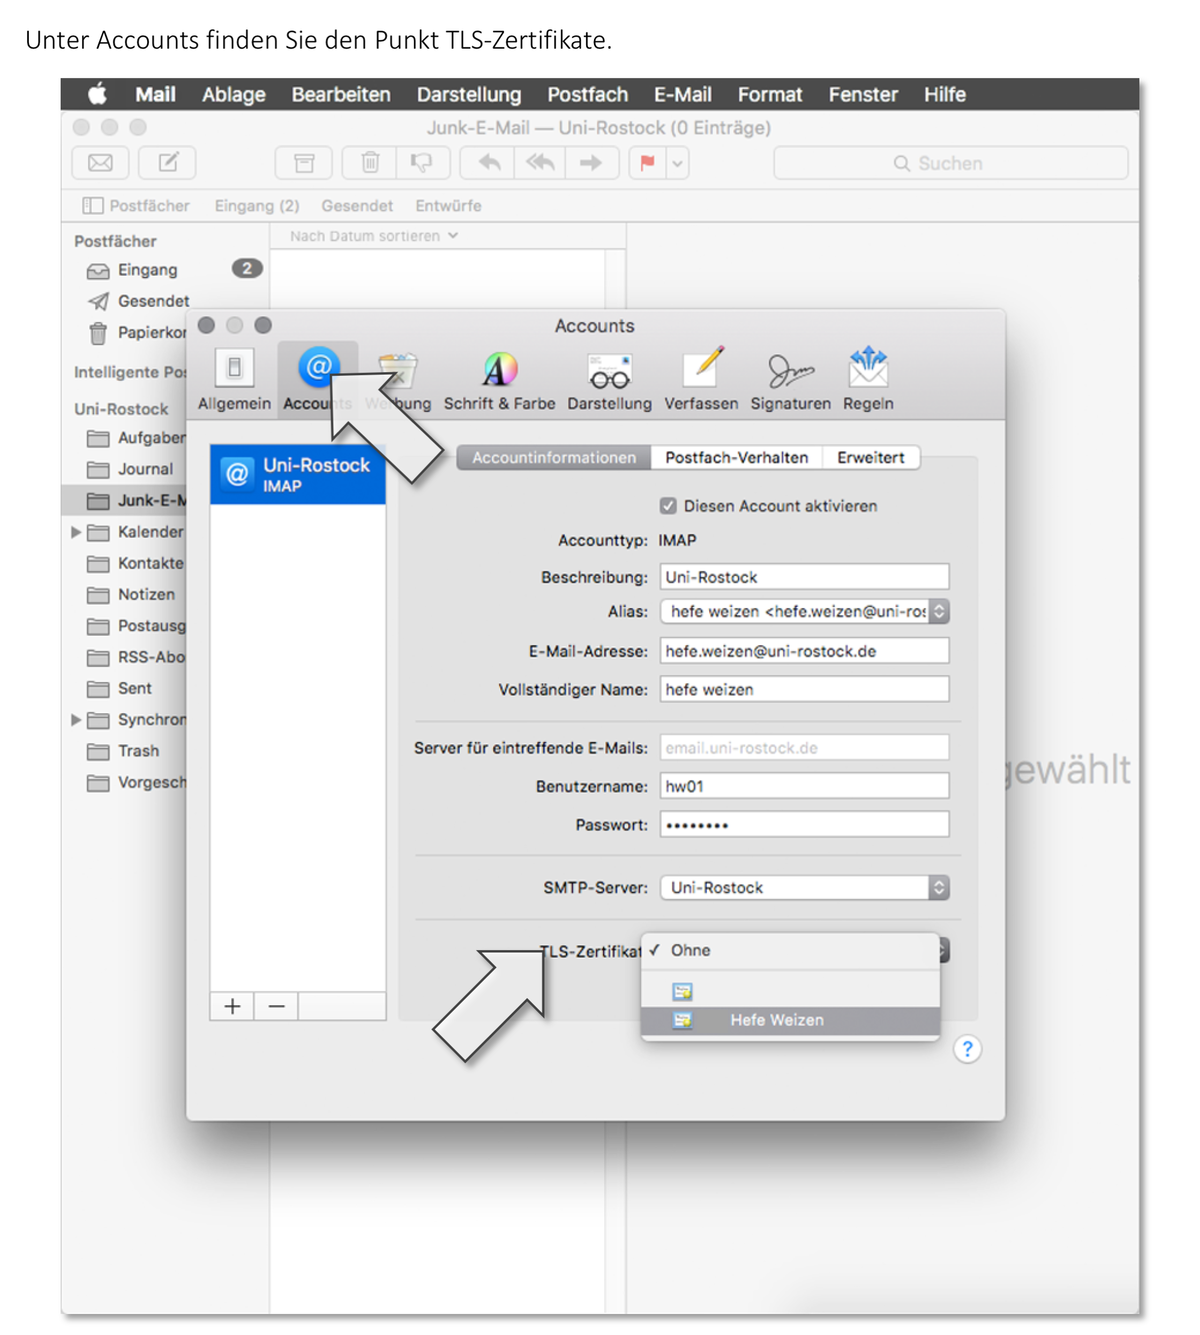Click the junk thumbs-down toolbar icon
Screen dimensions: 1200x1335
point(422,162)
